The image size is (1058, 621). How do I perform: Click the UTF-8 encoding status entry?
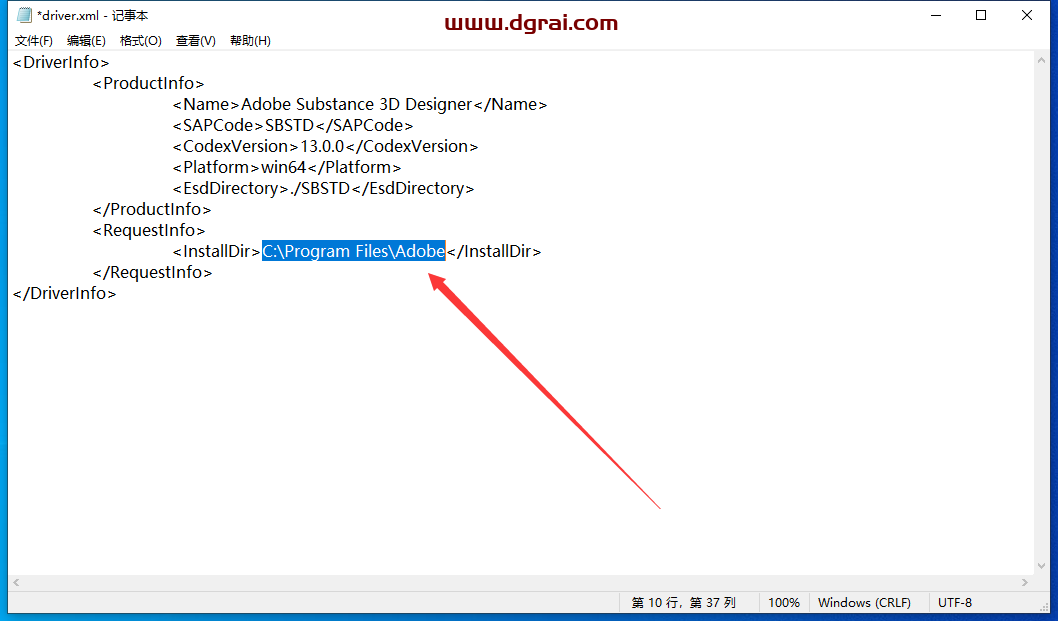tap(955, 603)
